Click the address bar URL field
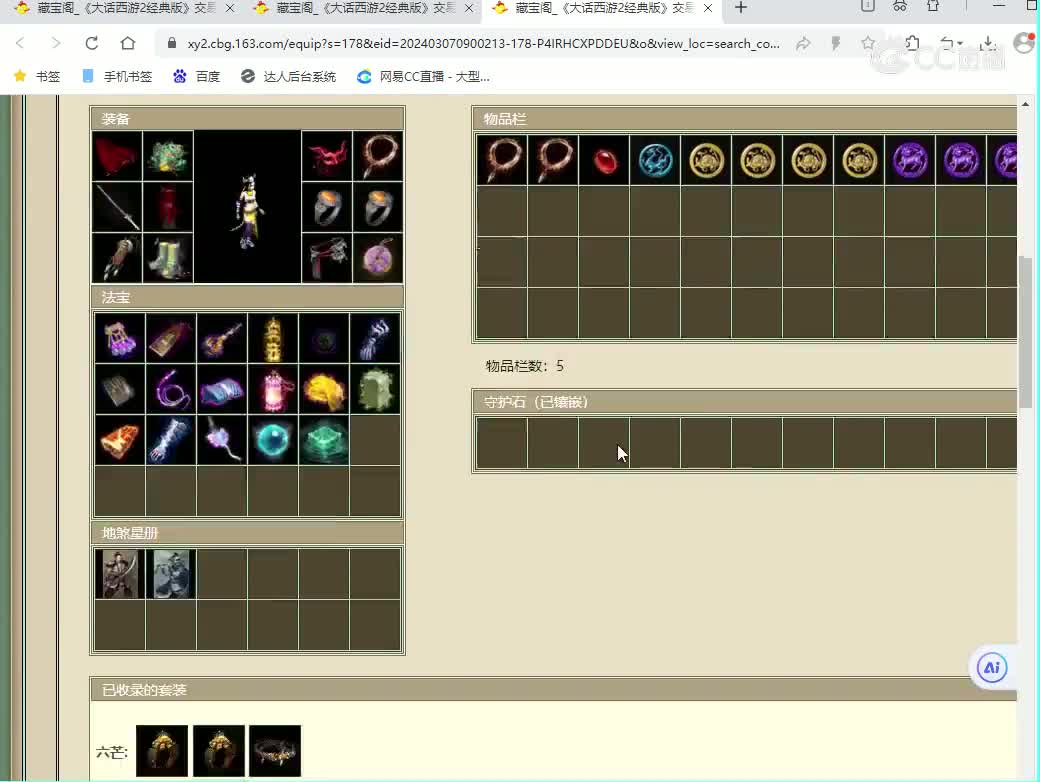Viewport: 1040px width, 782px height. 483,44
